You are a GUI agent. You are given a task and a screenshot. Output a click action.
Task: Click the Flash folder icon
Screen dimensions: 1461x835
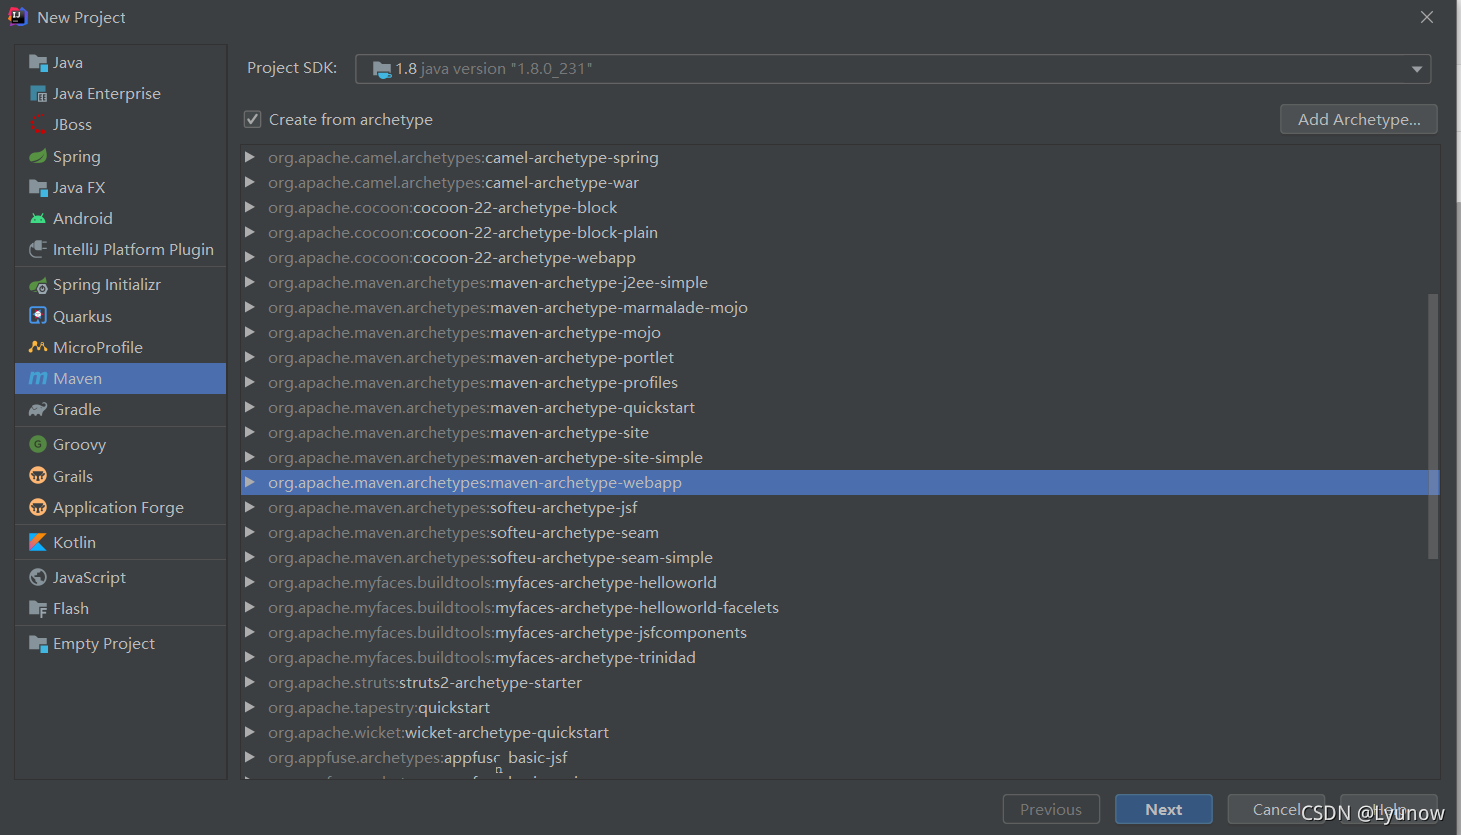38,609
